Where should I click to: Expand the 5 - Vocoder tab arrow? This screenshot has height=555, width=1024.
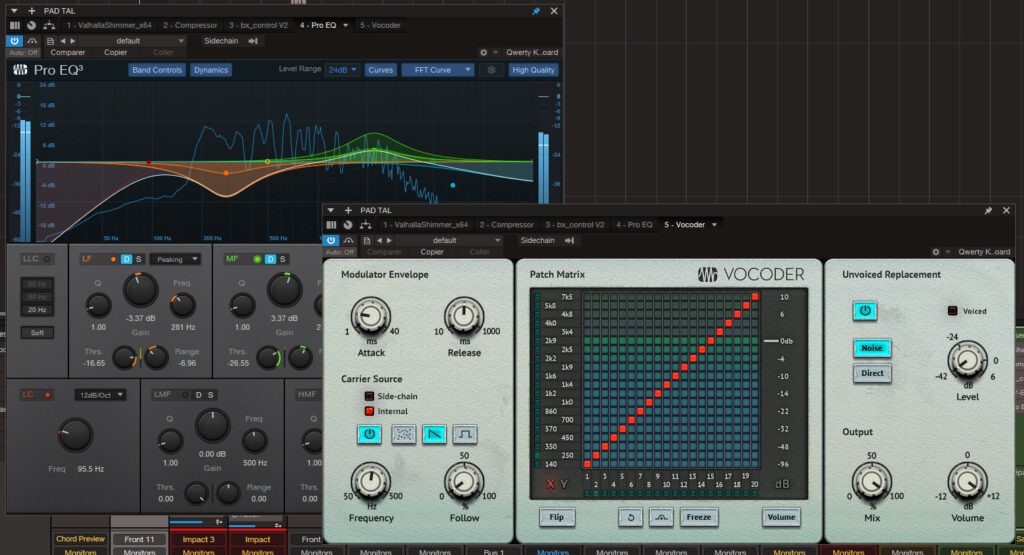(714, 225)
